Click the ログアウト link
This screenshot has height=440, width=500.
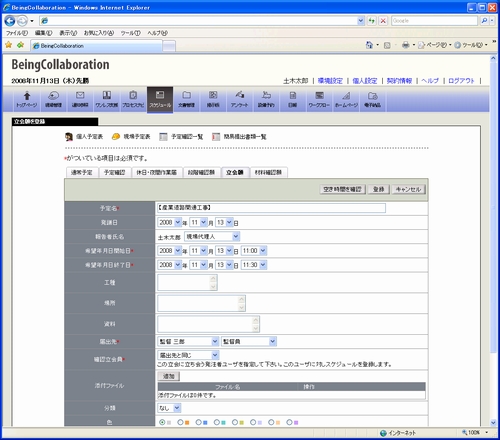pos(461,81)
